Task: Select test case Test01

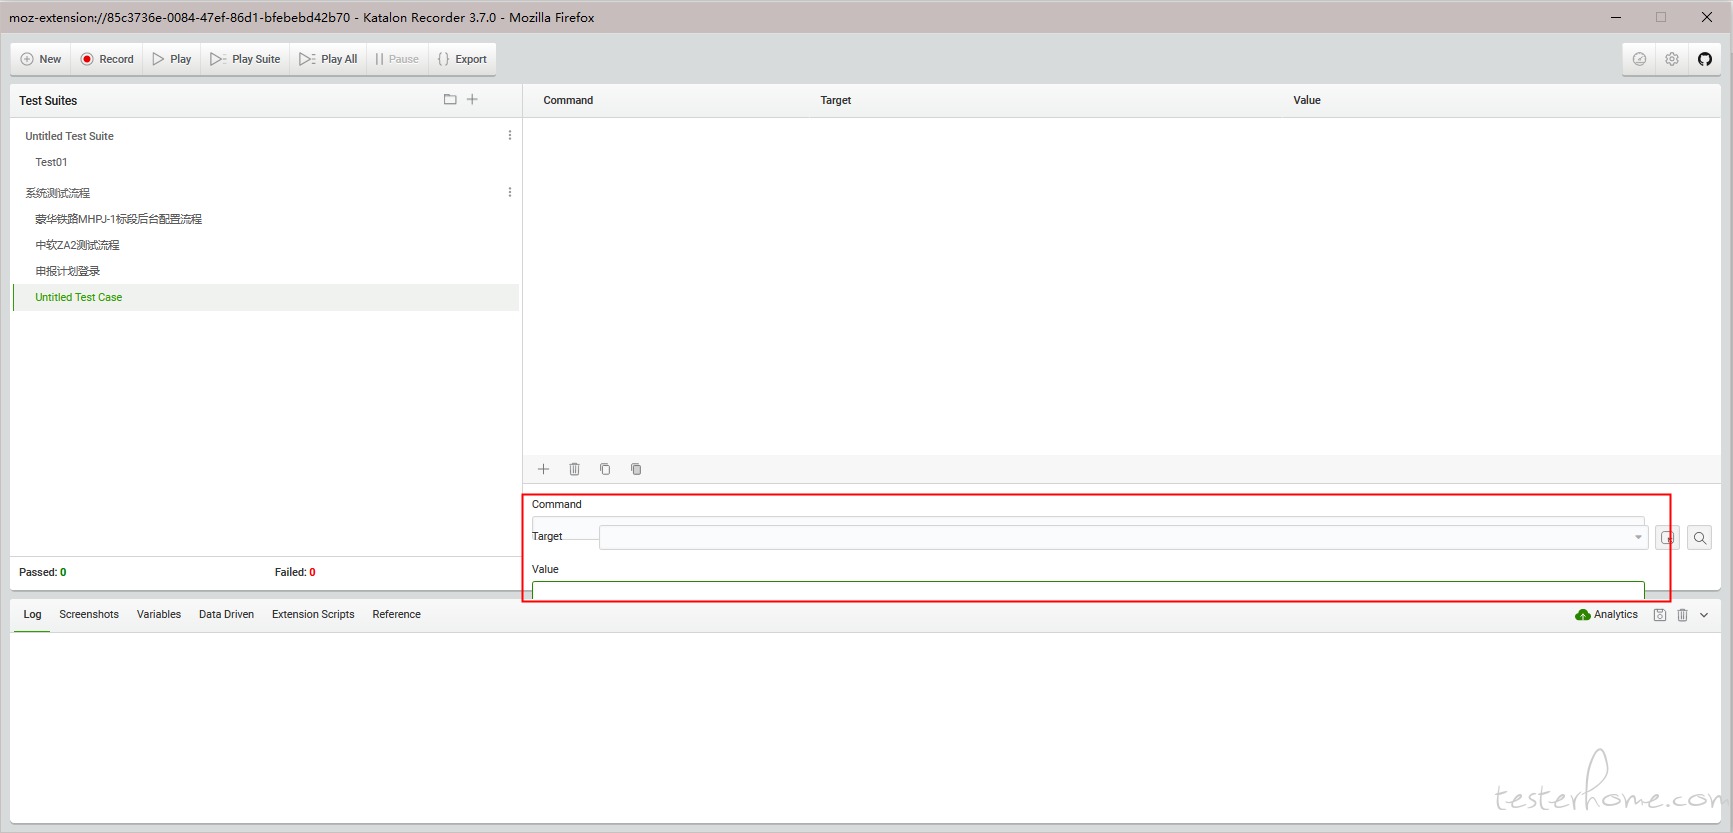Action: 51,162
